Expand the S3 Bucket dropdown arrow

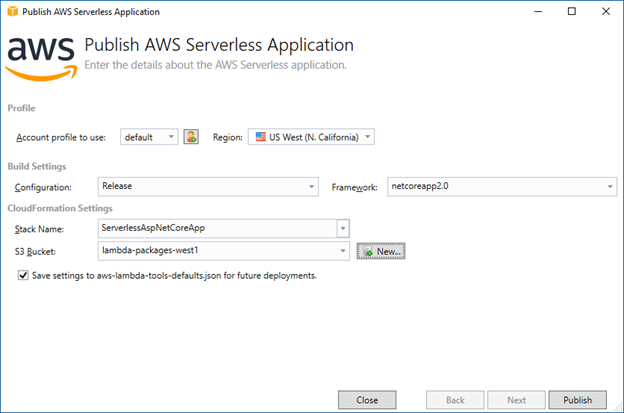(x=343, y=251)
